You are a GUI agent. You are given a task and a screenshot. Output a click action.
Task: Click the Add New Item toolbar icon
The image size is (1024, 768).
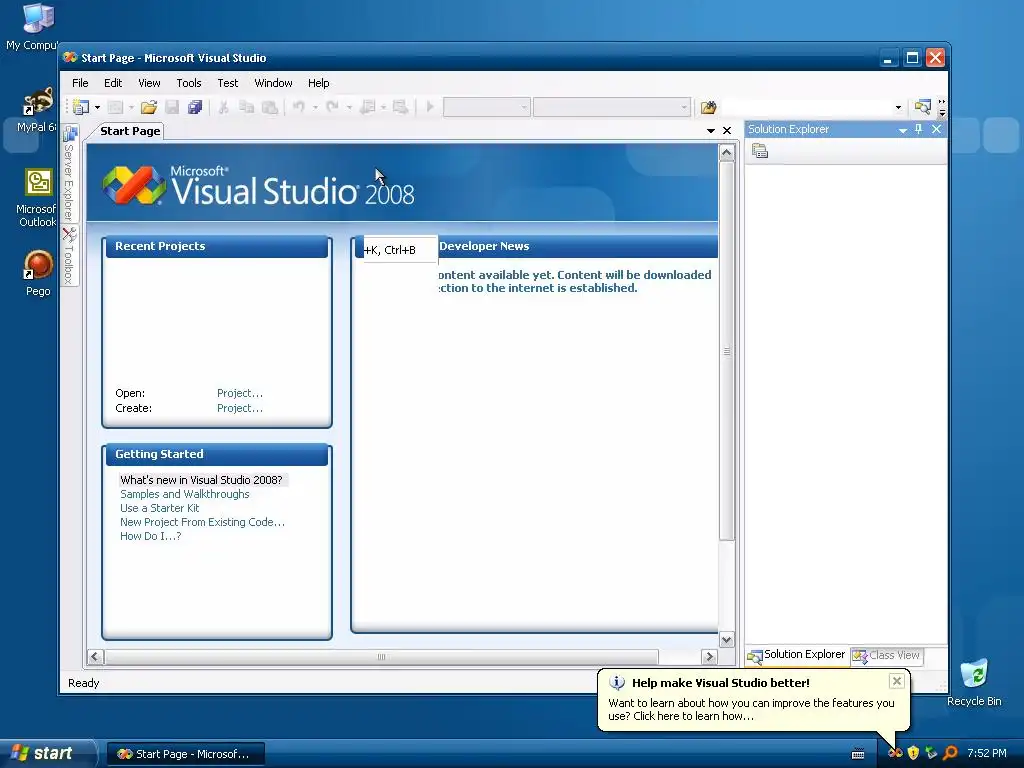115,107
